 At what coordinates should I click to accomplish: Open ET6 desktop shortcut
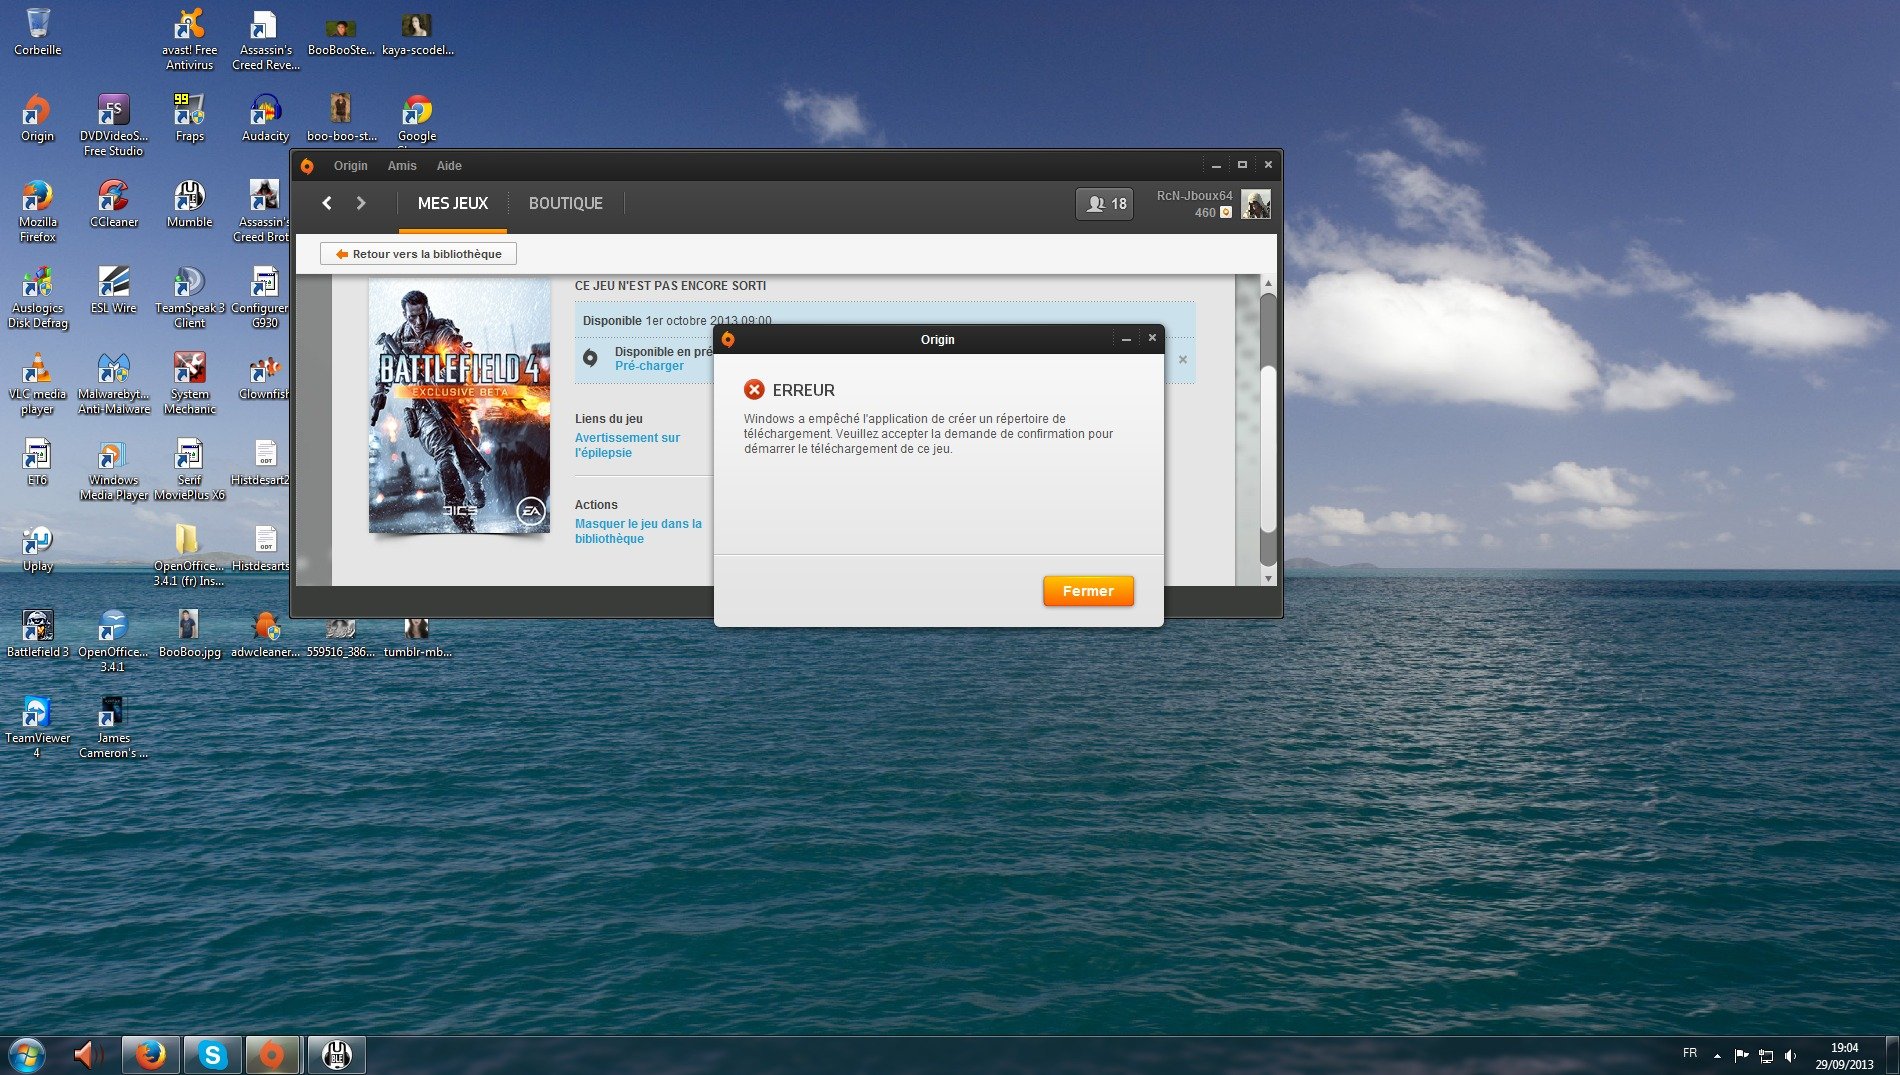point(38,462)
